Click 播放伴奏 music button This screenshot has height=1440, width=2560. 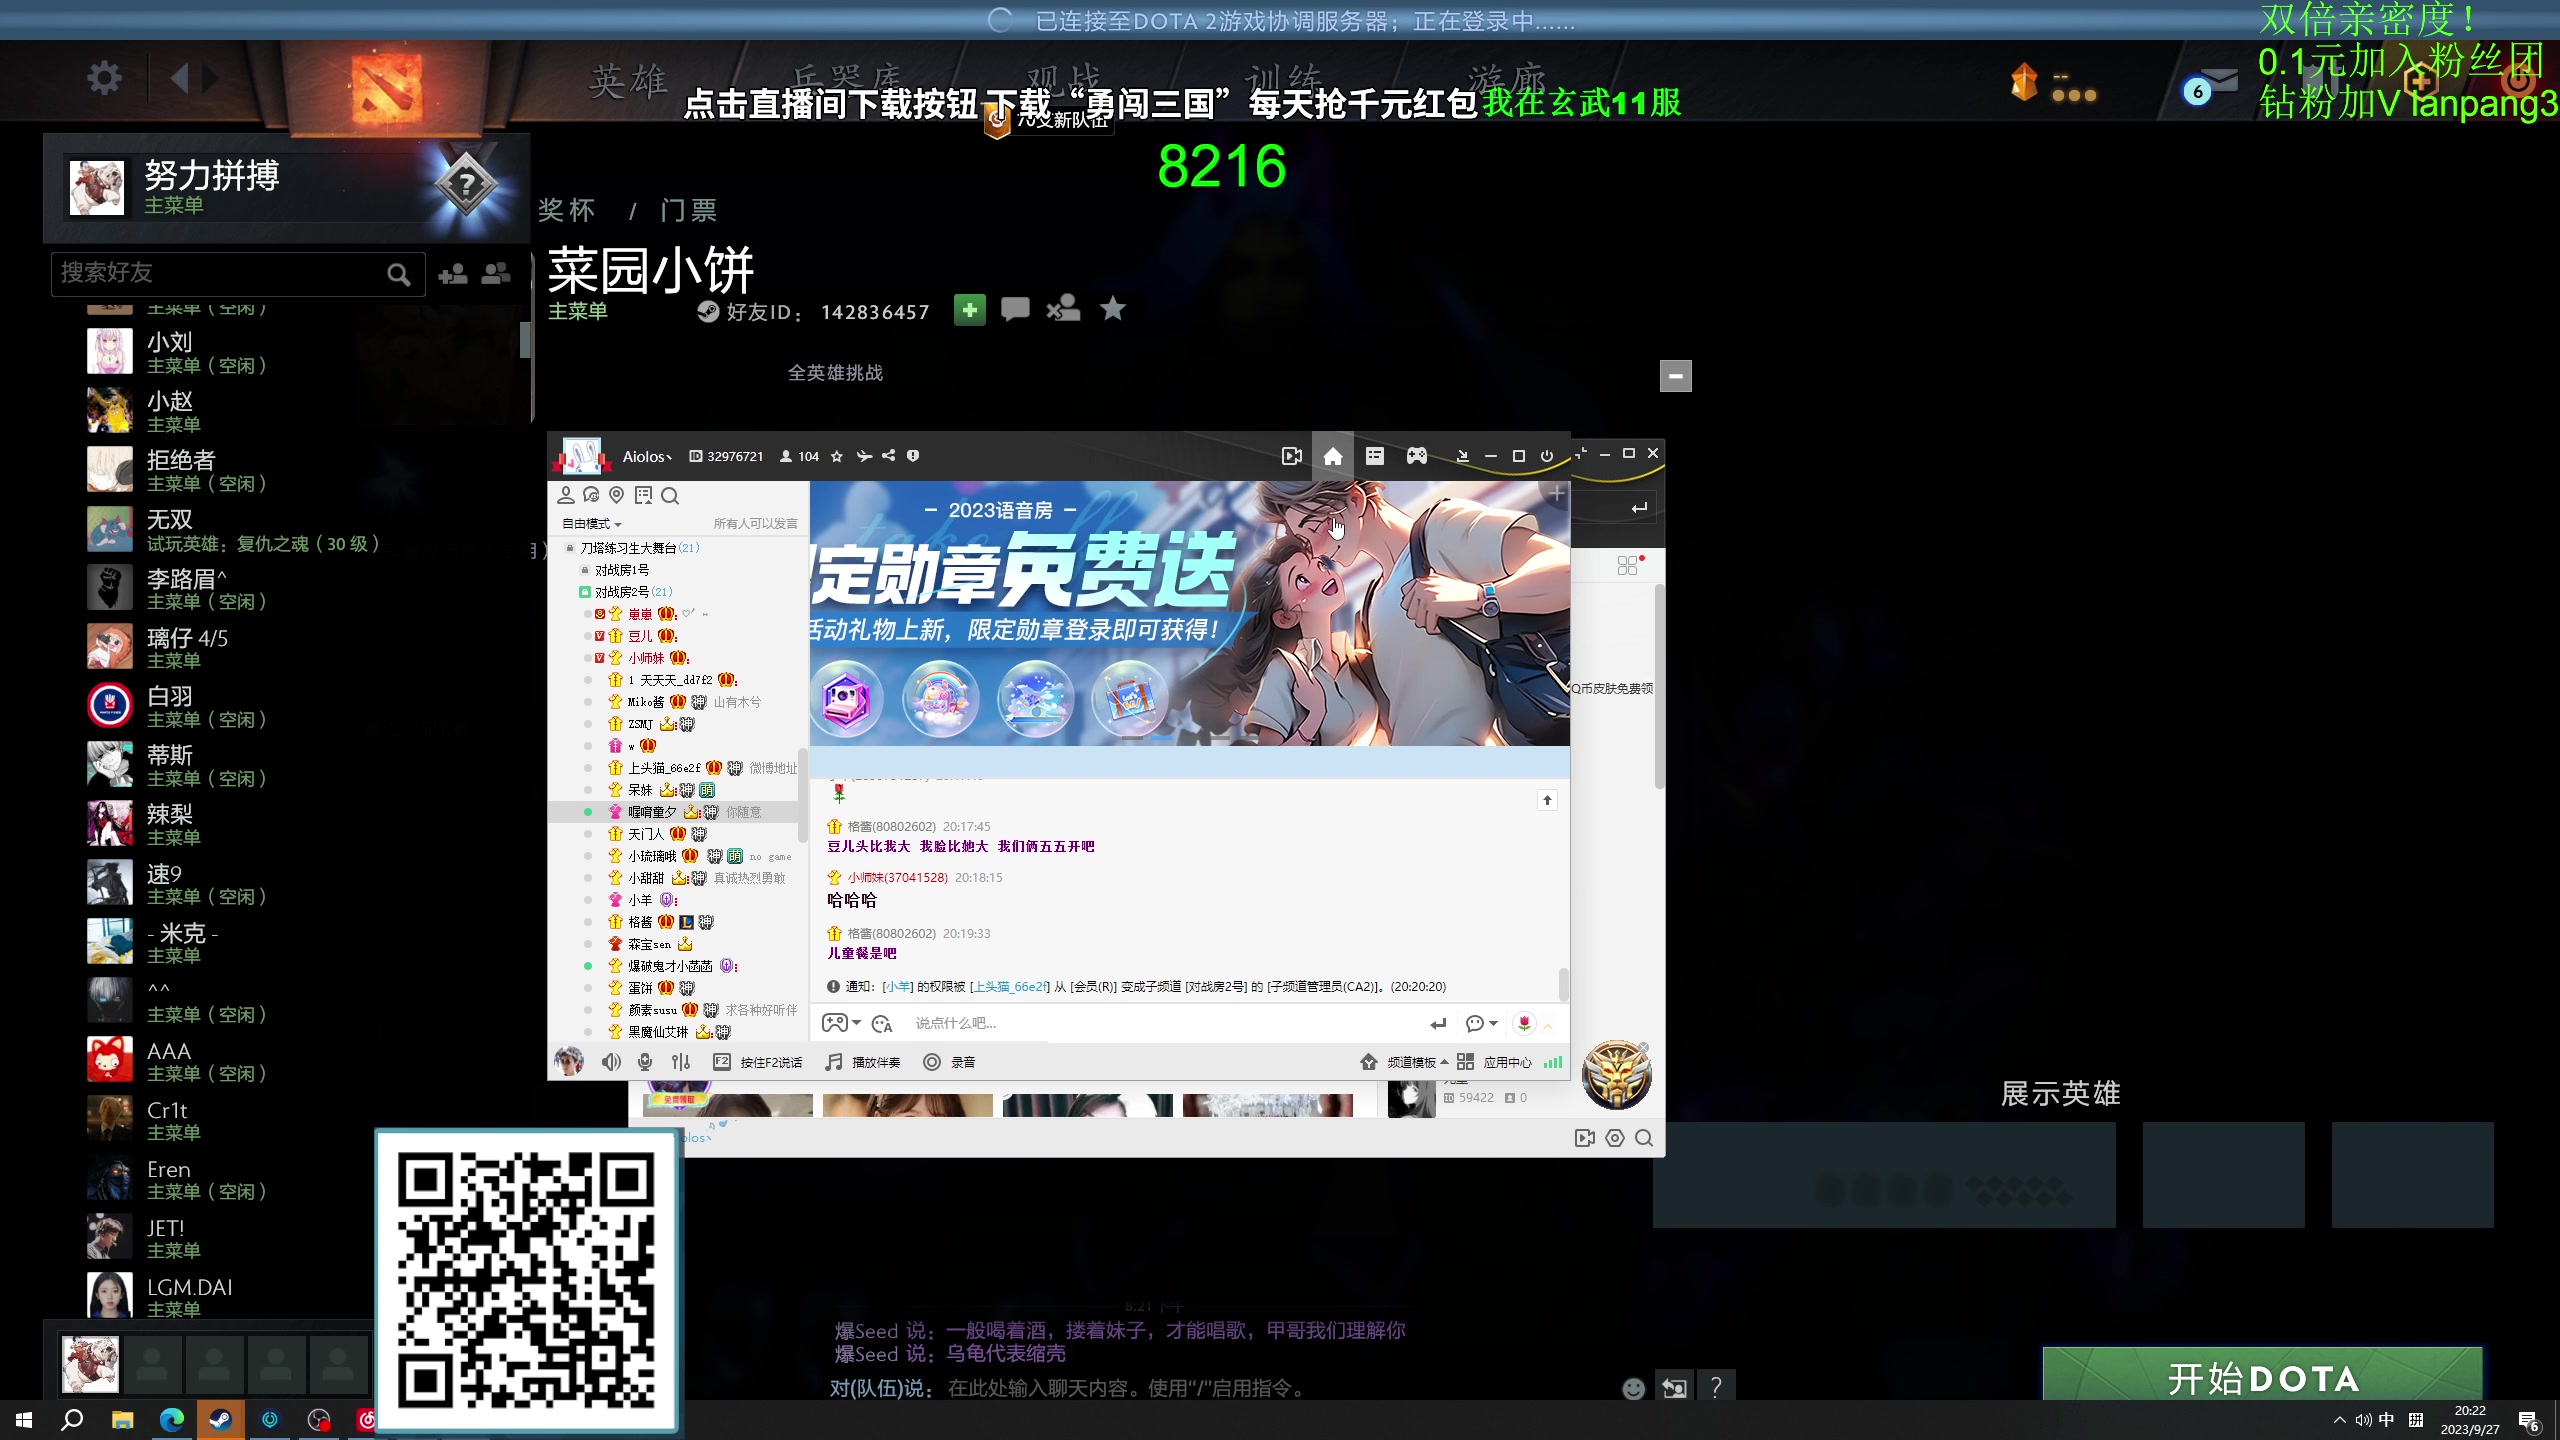[863, 1062]
